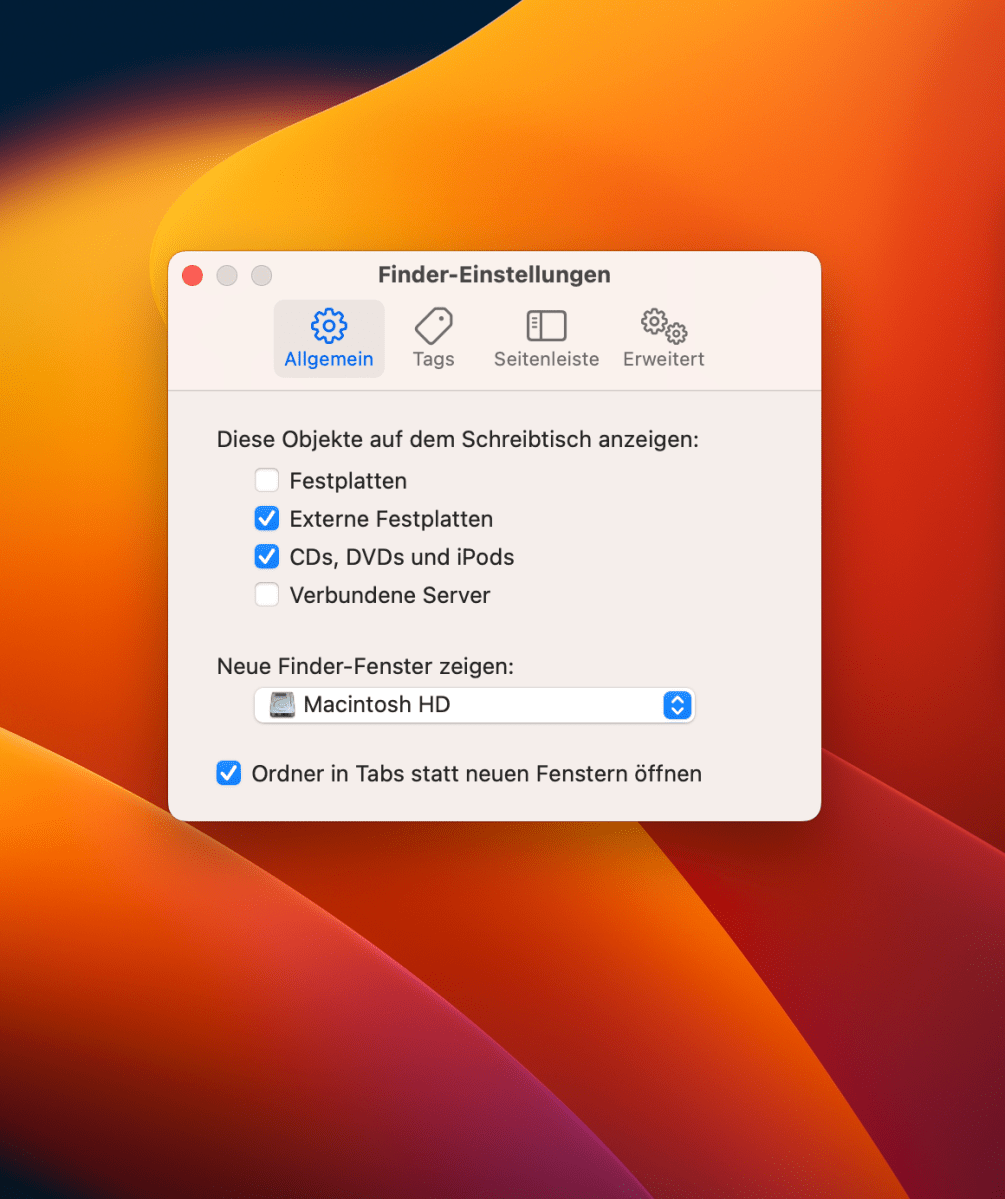This screenshot has width=1005, height=1199.
Task: Enable Verbundene Server checkbox
Action: [x=267, y=595]
